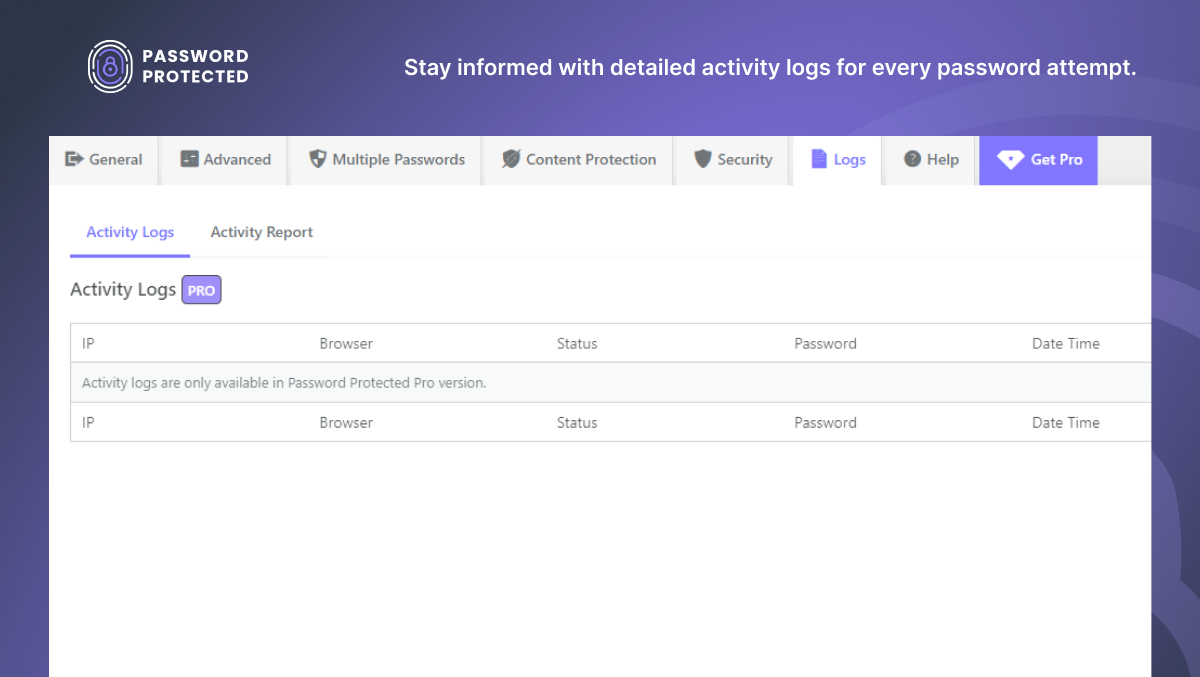The height and width of the screenshot is (677, 1200).
Task: Click the PASSWORD PROTECTED brand text
Action: pyautogui.click(x=196, y=66)
